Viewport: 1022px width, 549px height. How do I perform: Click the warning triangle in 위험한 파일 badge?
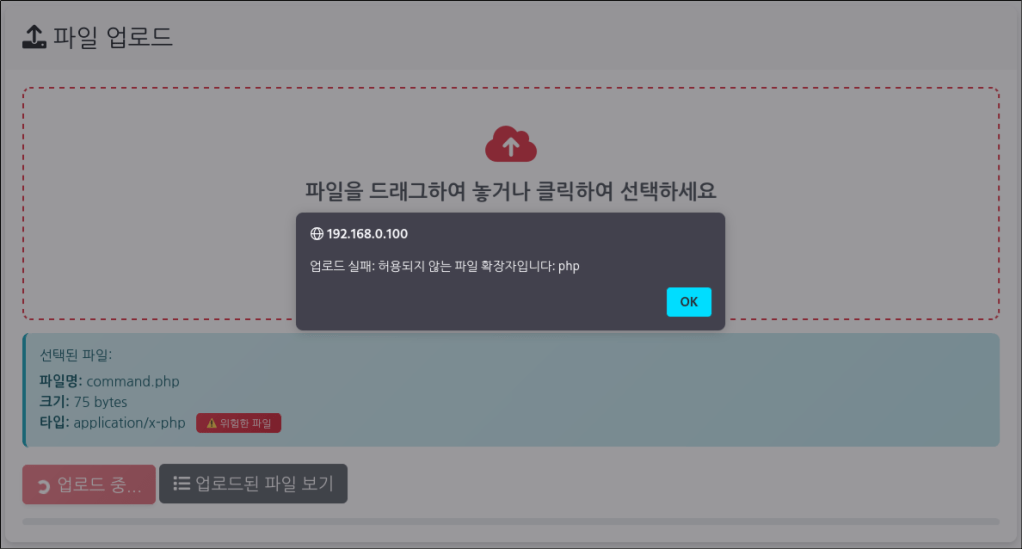coord(211,423)
